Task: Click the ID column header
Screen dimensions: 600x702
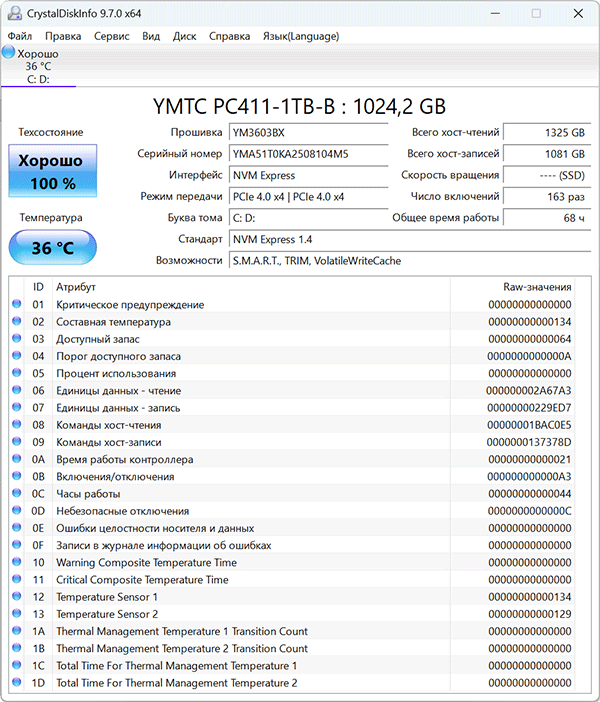Action: [x=38, y=287]
